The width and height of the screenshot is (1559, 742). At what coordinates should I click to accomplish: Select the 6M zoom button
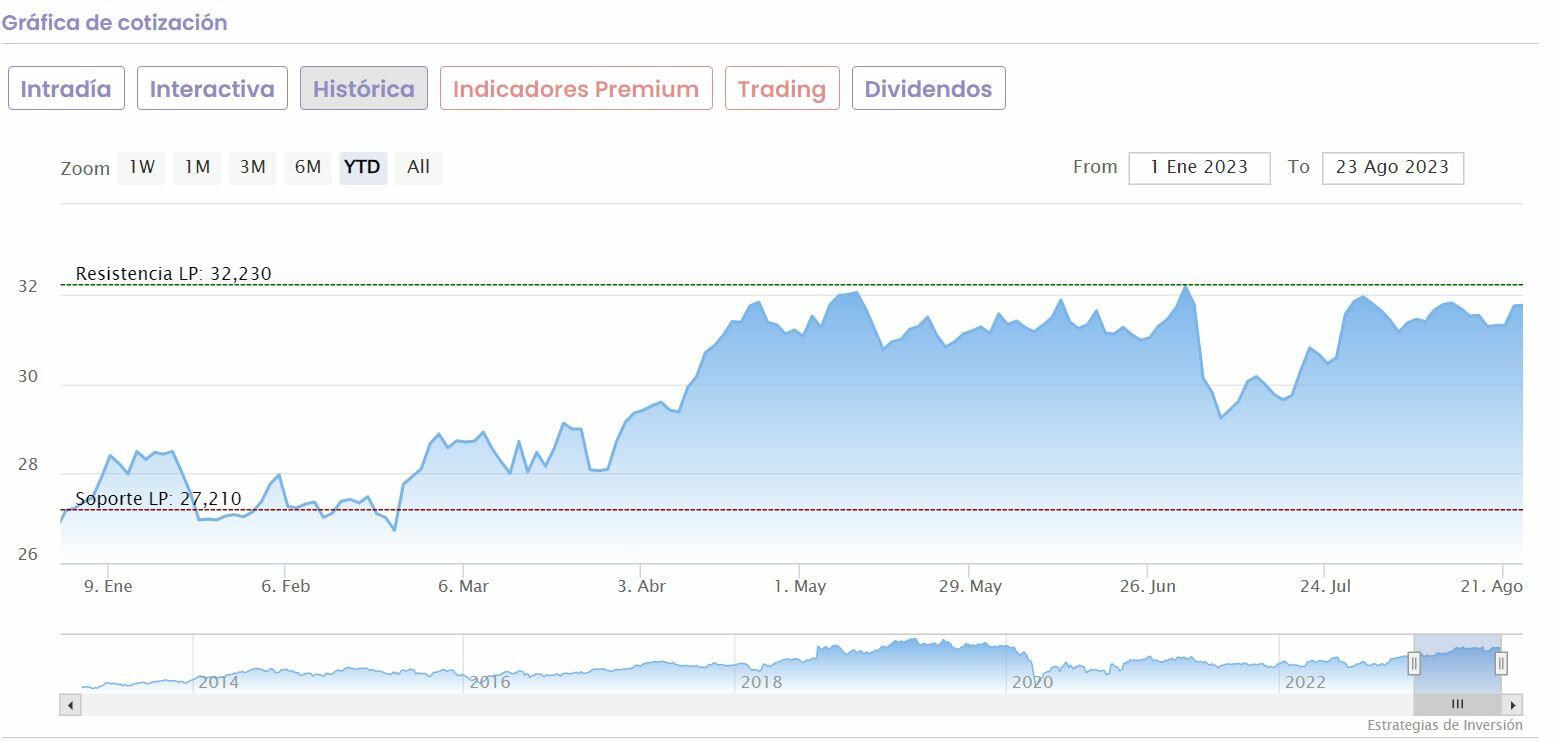pos(307,167)
